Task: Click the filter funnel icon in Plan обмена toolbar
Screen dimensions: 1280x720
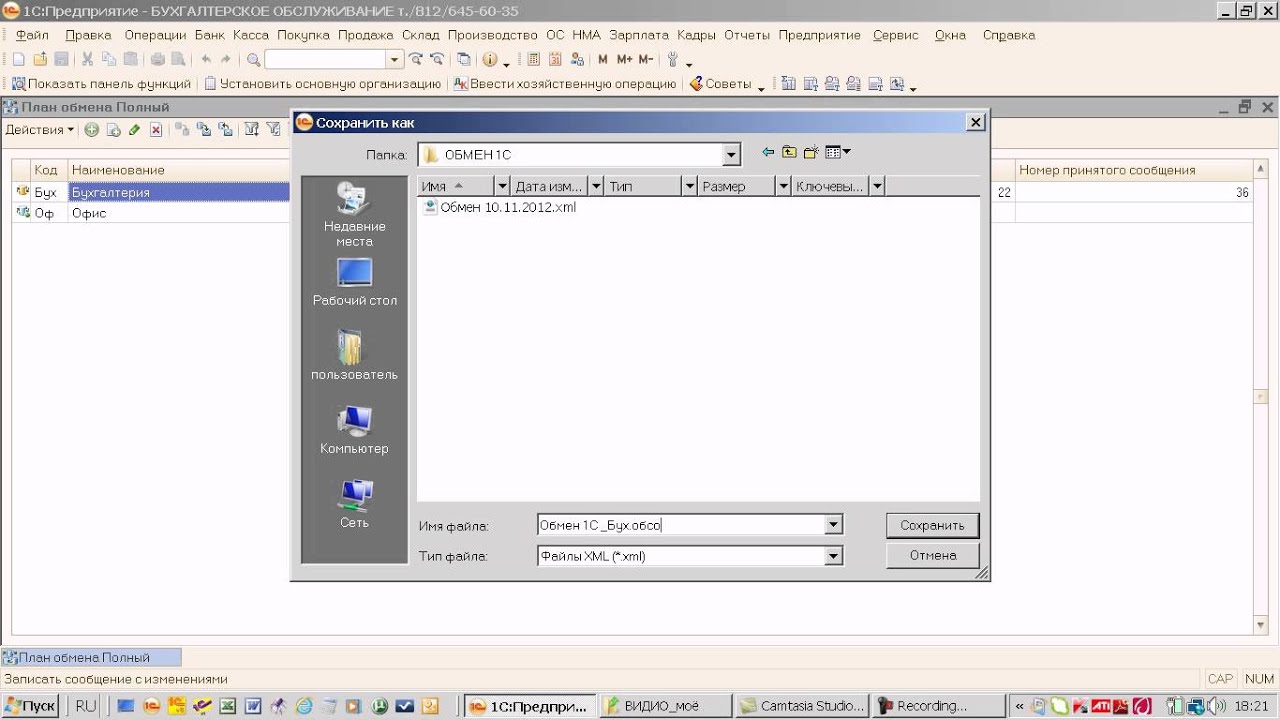Action: (251, 129)
